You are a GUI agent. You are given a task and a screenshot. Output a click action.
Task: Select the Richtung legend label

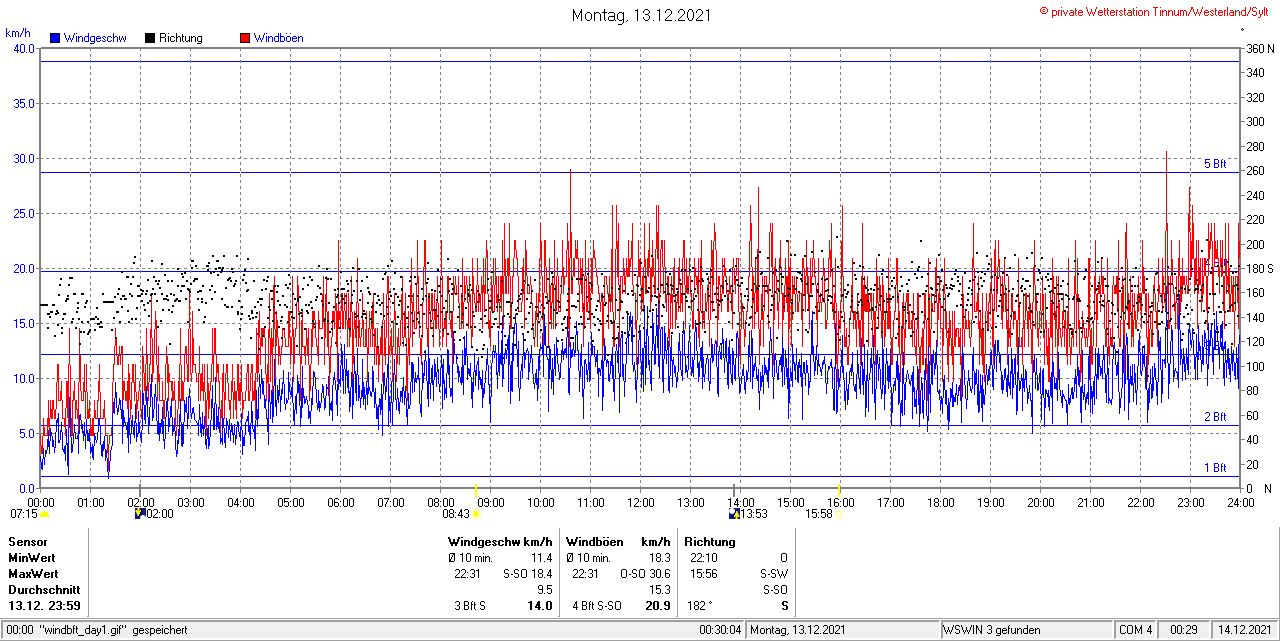tap(181, 38)
